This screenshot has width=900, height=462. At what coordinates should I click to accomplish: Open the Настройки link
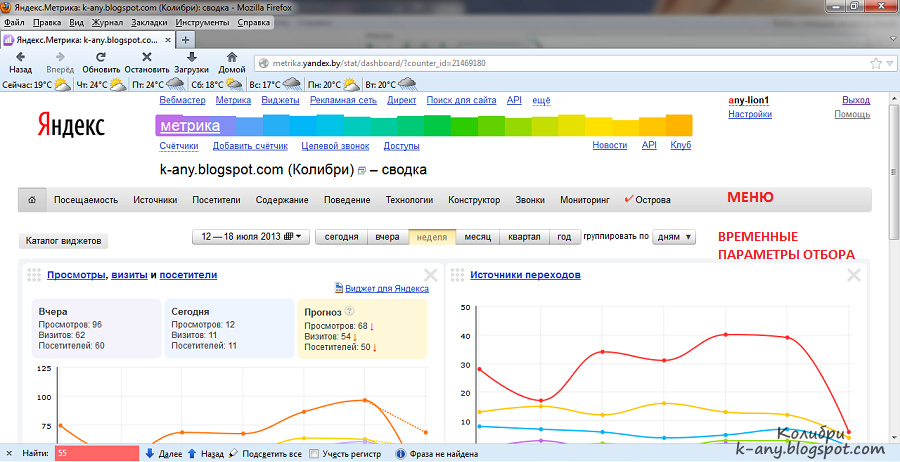tap(750, 114)
